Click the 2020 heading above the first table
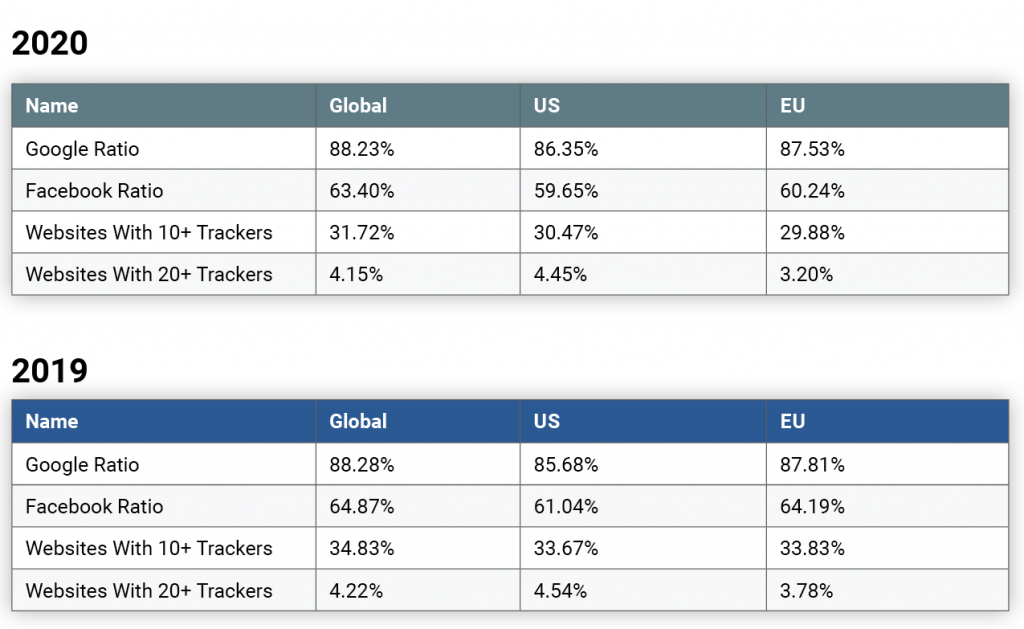 (50, 44)
